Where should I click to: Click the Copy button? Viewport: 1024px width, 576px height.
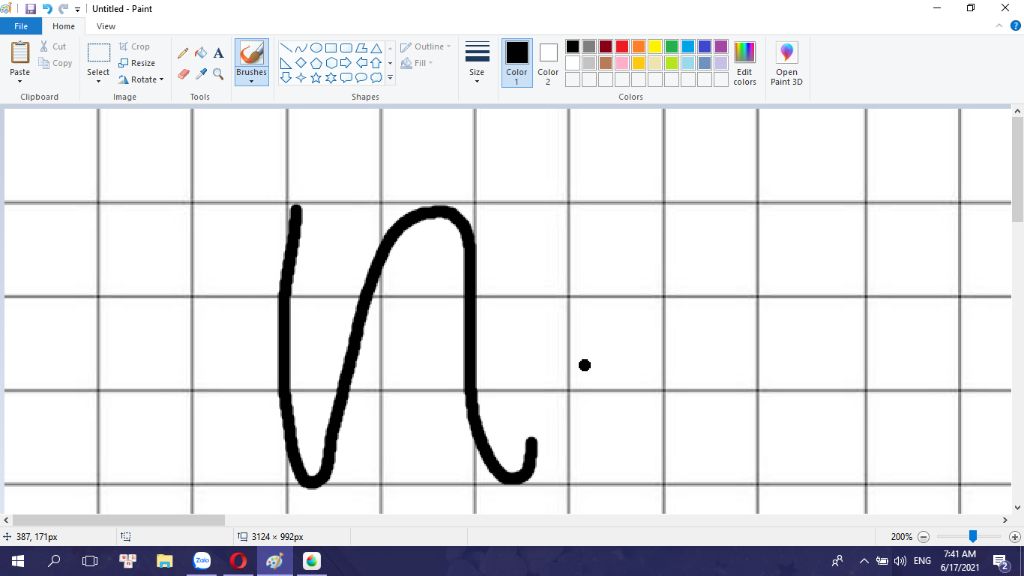point(55,63)
